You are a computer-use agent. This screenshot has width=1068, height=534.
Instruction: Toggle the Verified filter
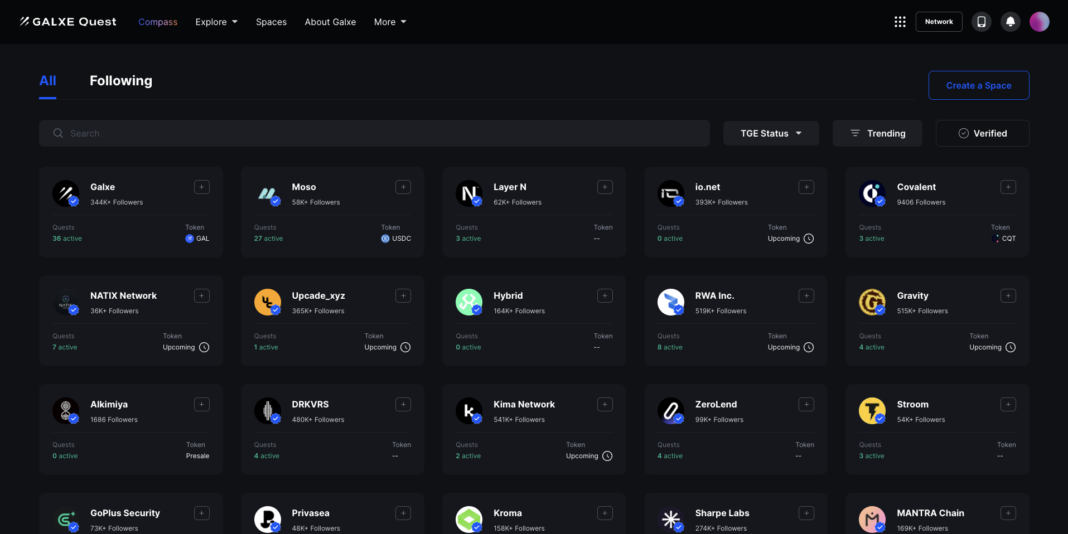(982, 133)
